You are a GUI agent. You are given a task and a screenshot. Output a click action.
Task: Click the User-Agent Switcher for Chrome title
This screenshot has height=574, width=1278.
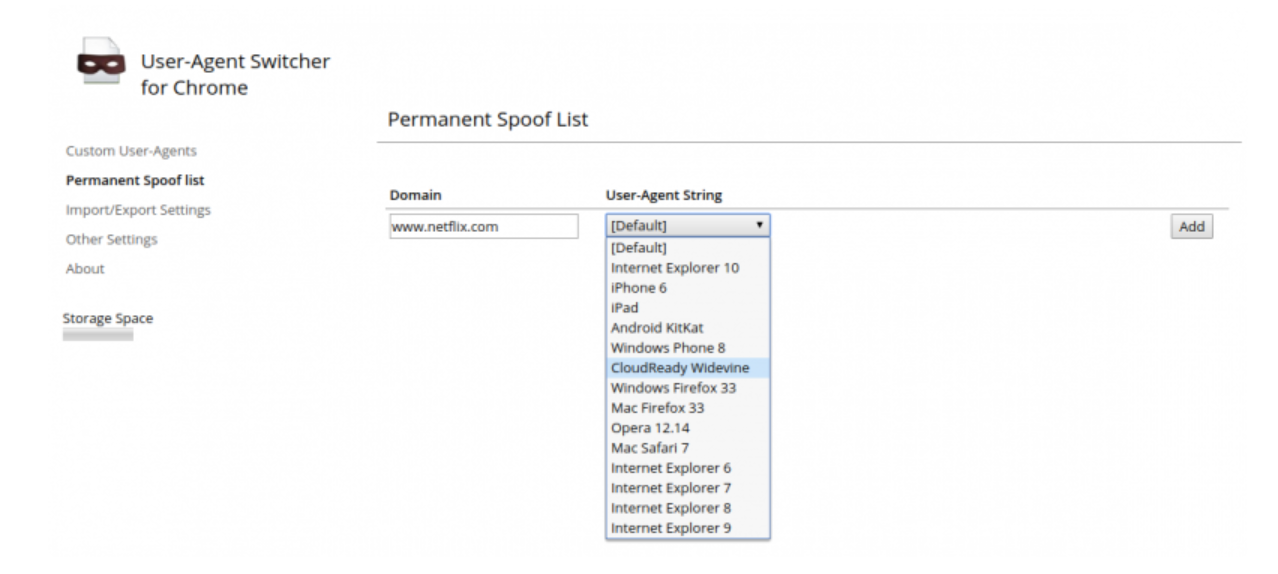[x=236, y=75]
